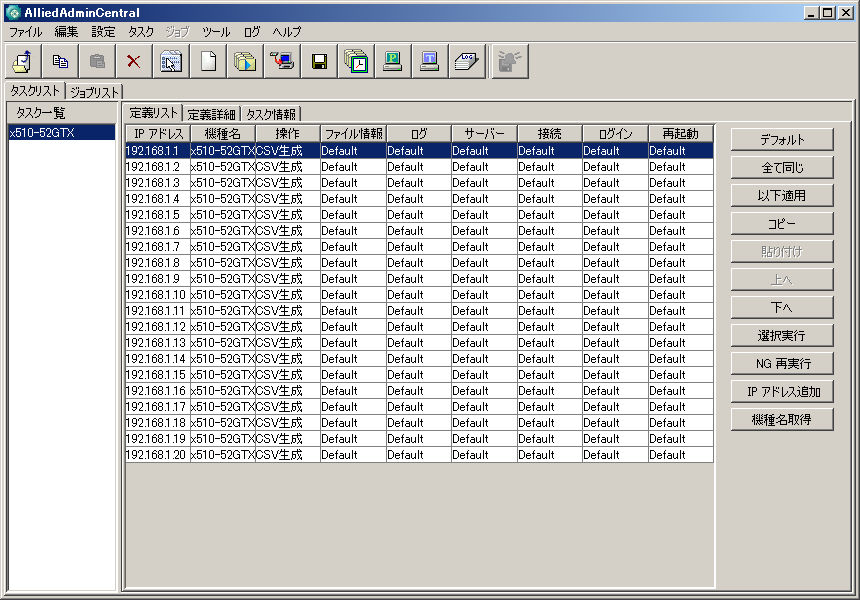This screenshot has height=600, width=860.
Task: Click the サーバー column header
Action: tap(484, 134)
